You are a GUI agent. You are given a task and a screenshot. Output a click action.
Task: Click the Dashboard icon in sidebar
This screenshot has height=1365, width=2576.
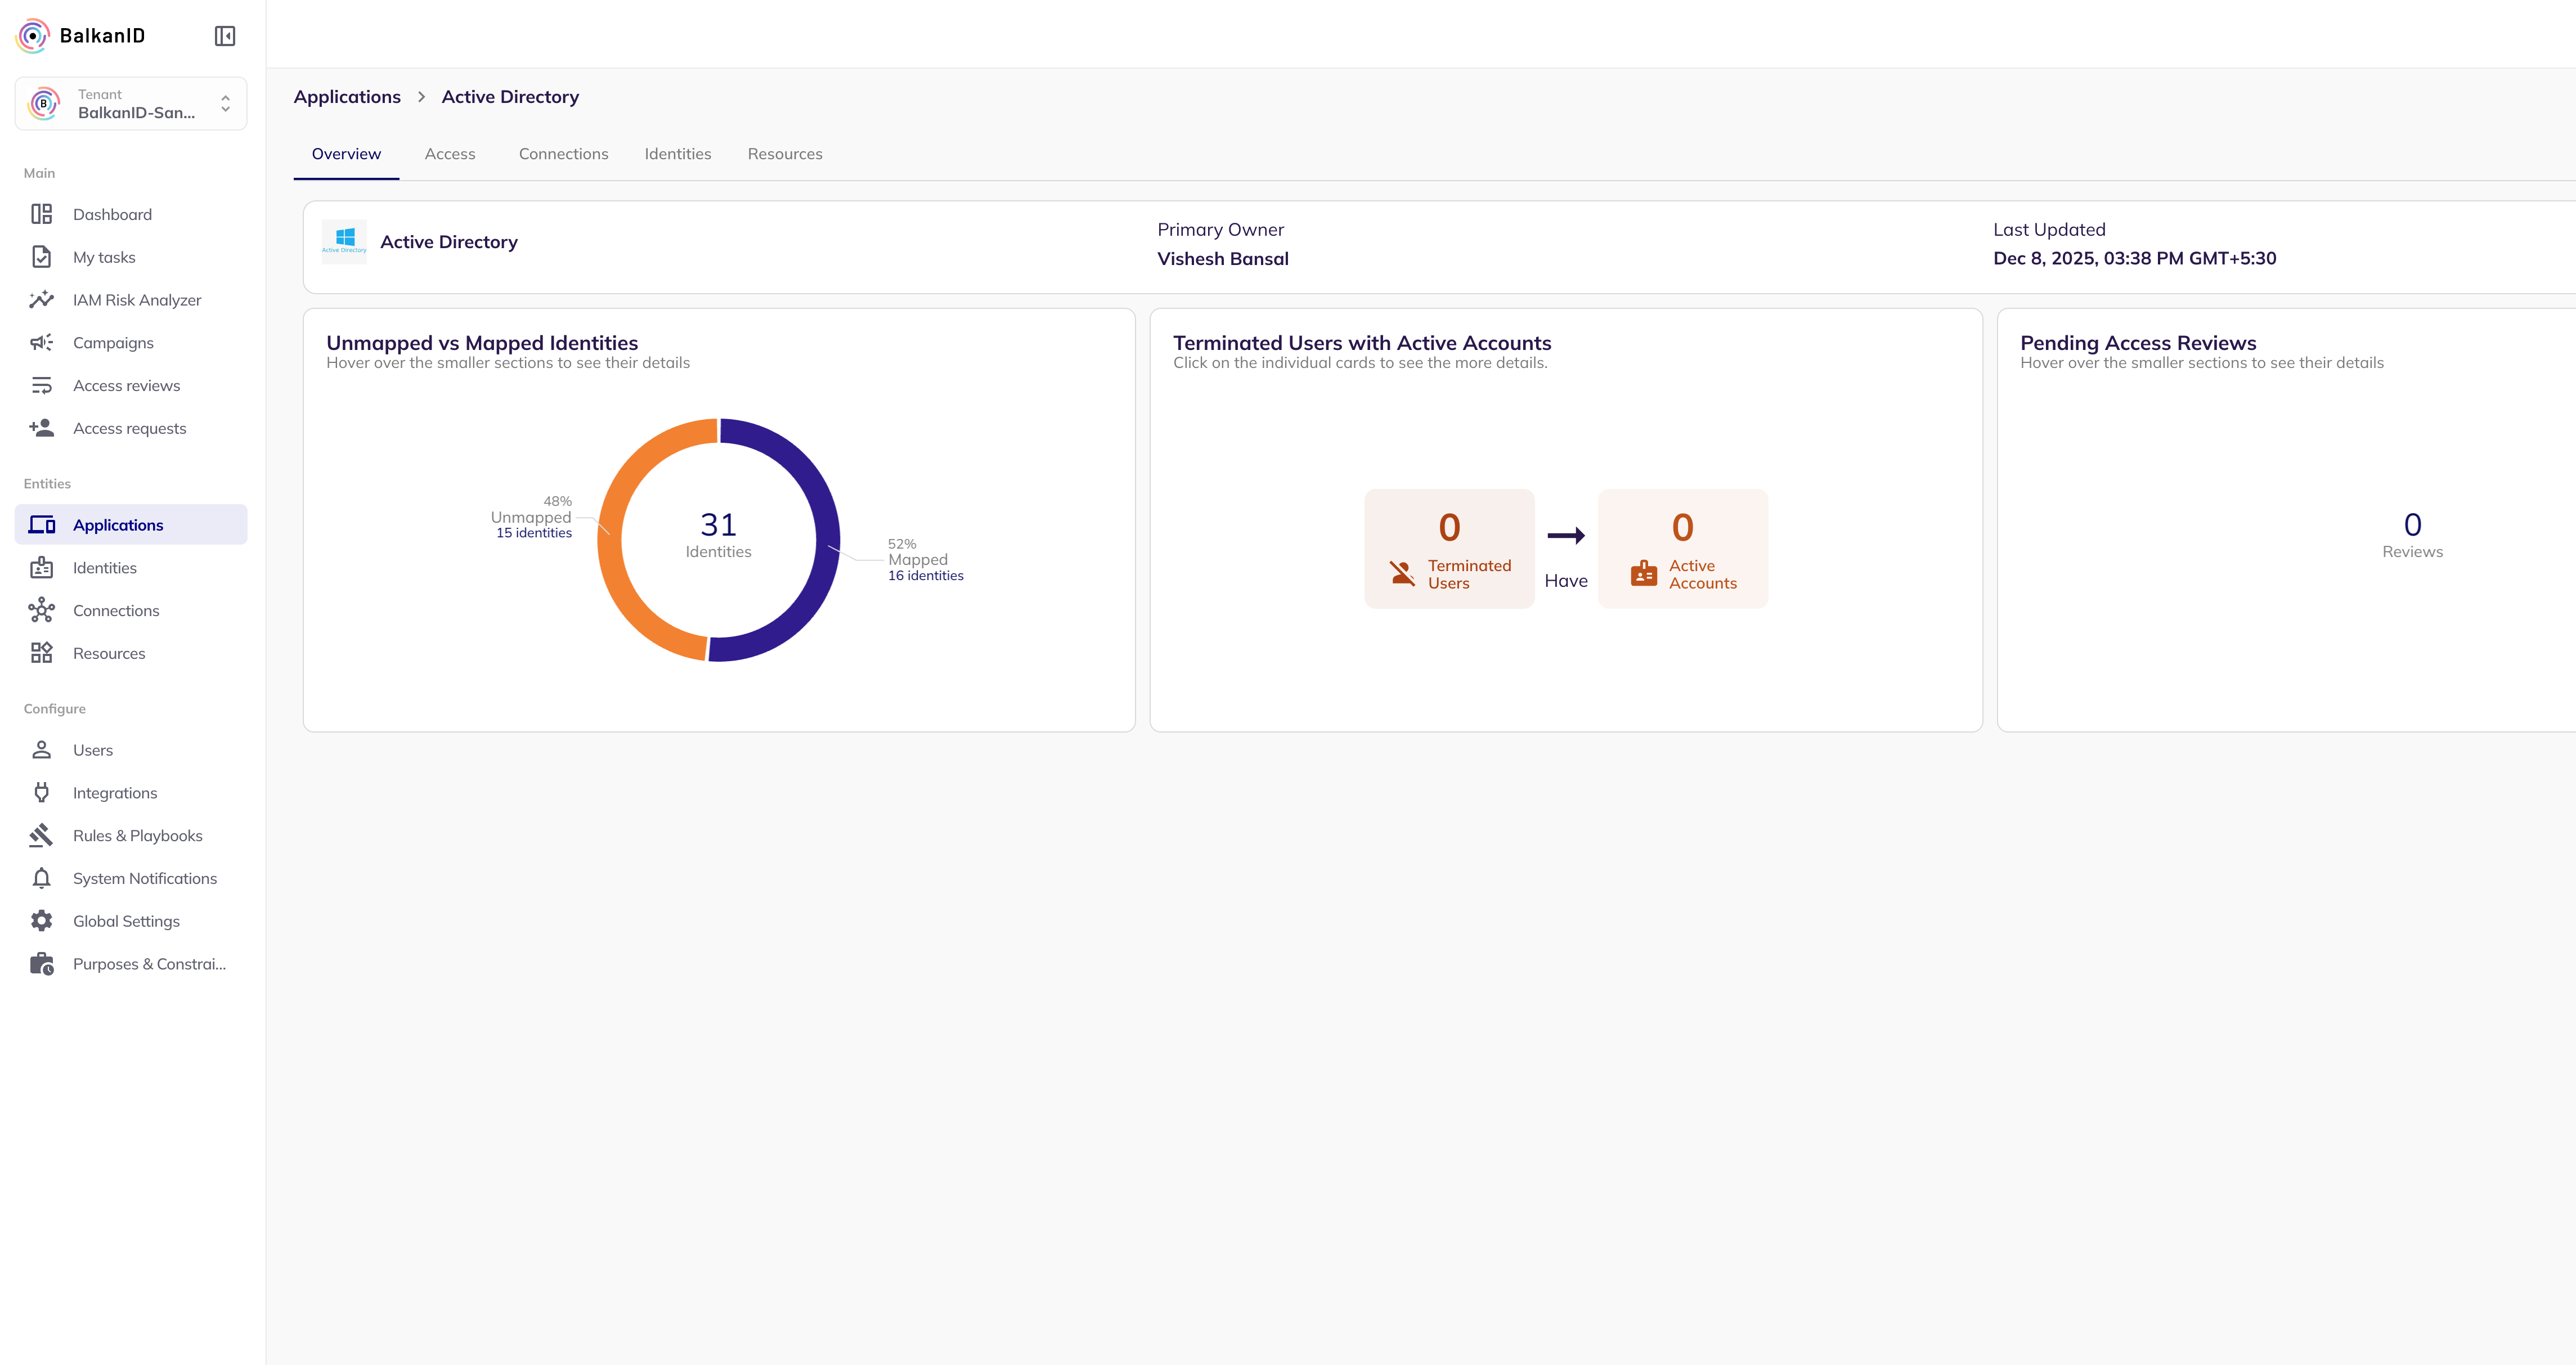point(41,214)
